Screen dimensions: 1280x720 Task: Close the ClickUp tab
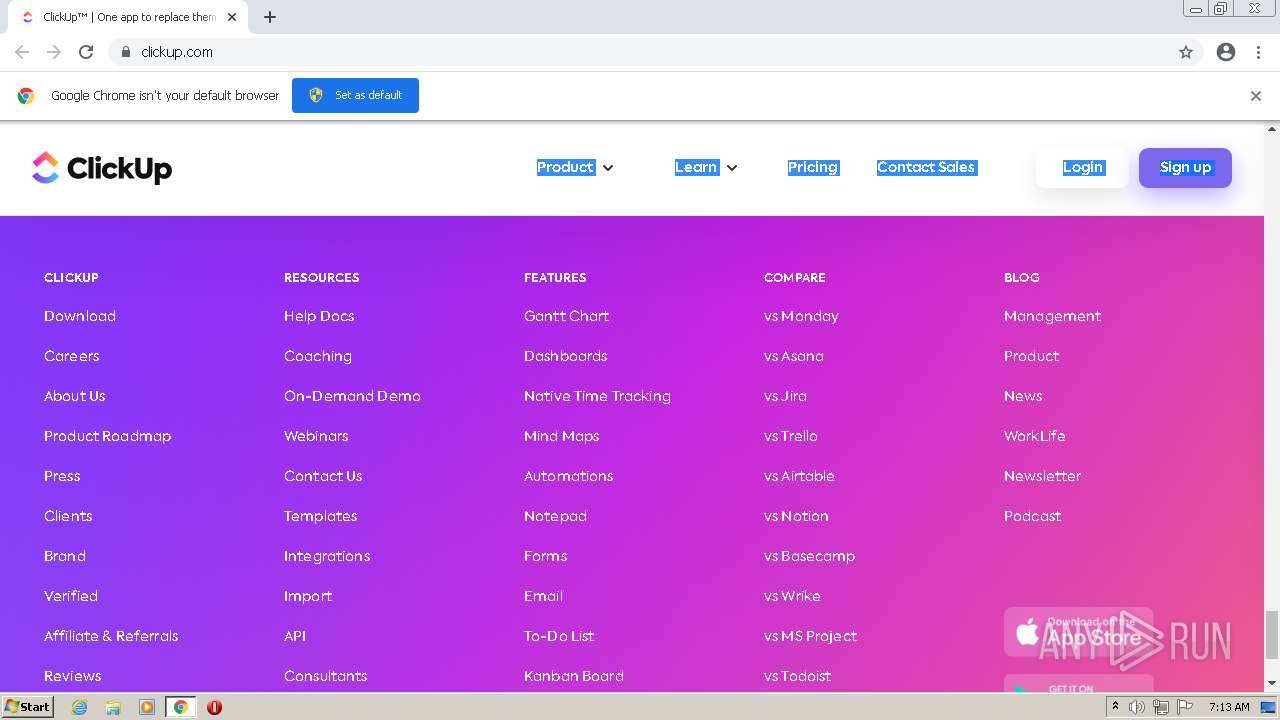[x=232, y=17]
